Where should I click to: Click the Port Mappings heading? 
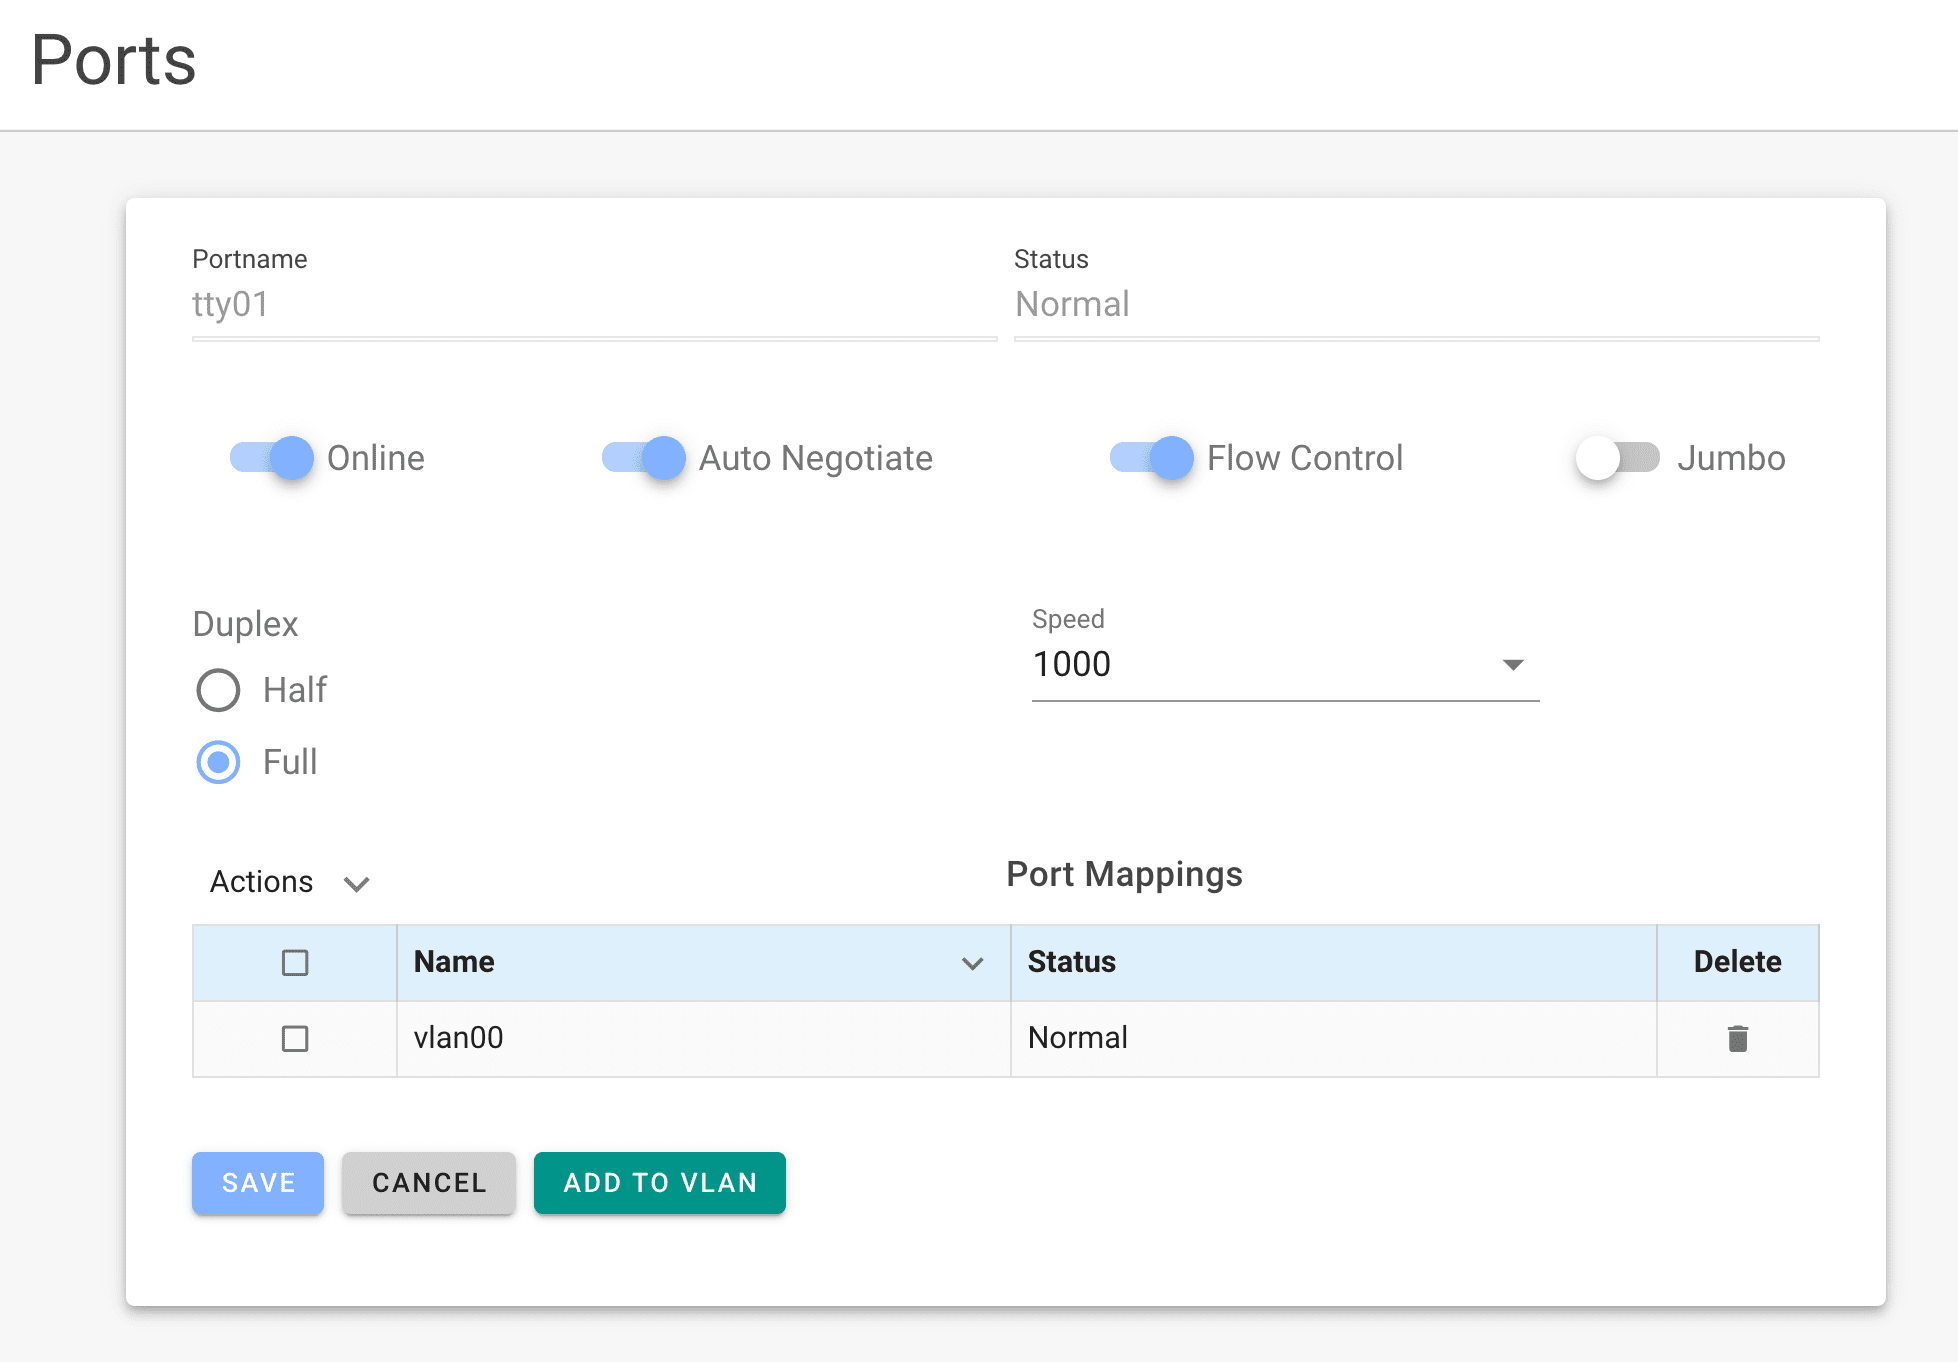(x=1124, y=874)
